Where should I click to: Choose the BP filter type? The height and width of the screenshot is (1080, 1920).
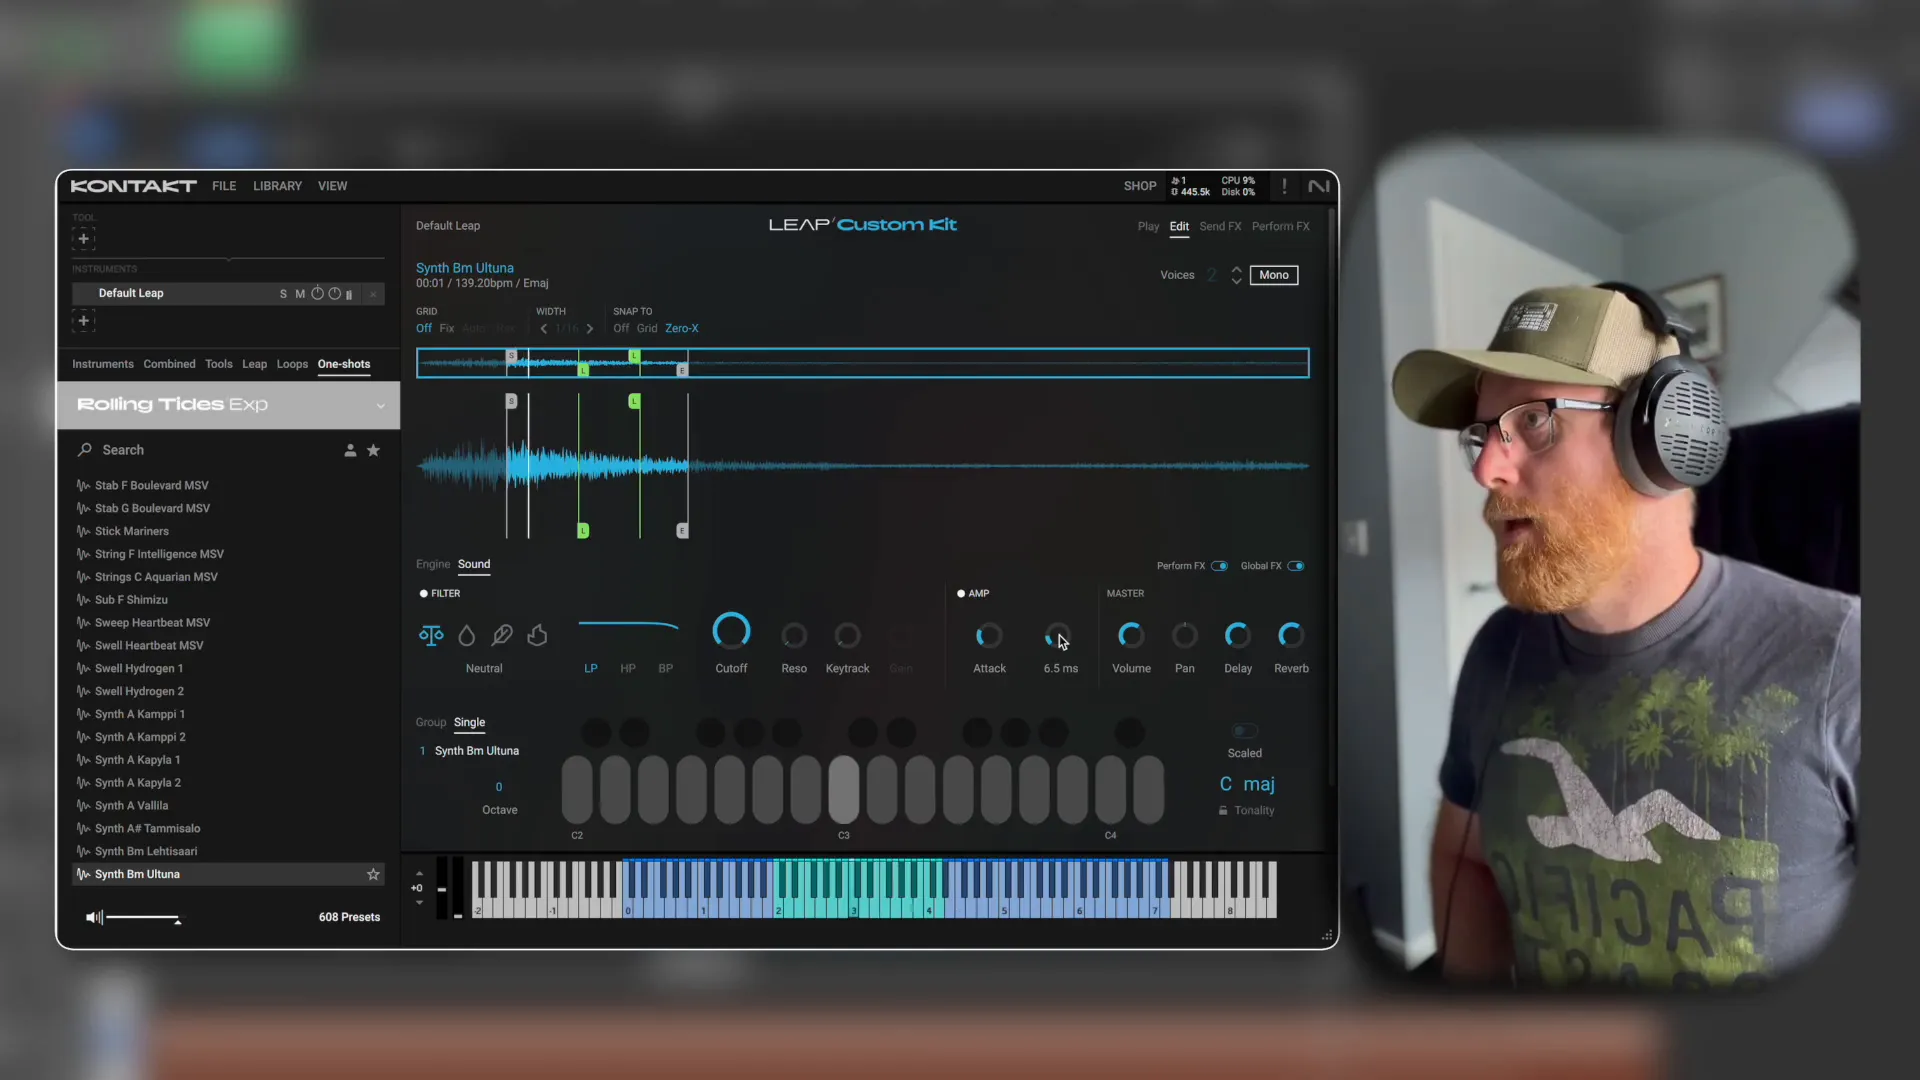pyautogui.click(x=666, y=669)
